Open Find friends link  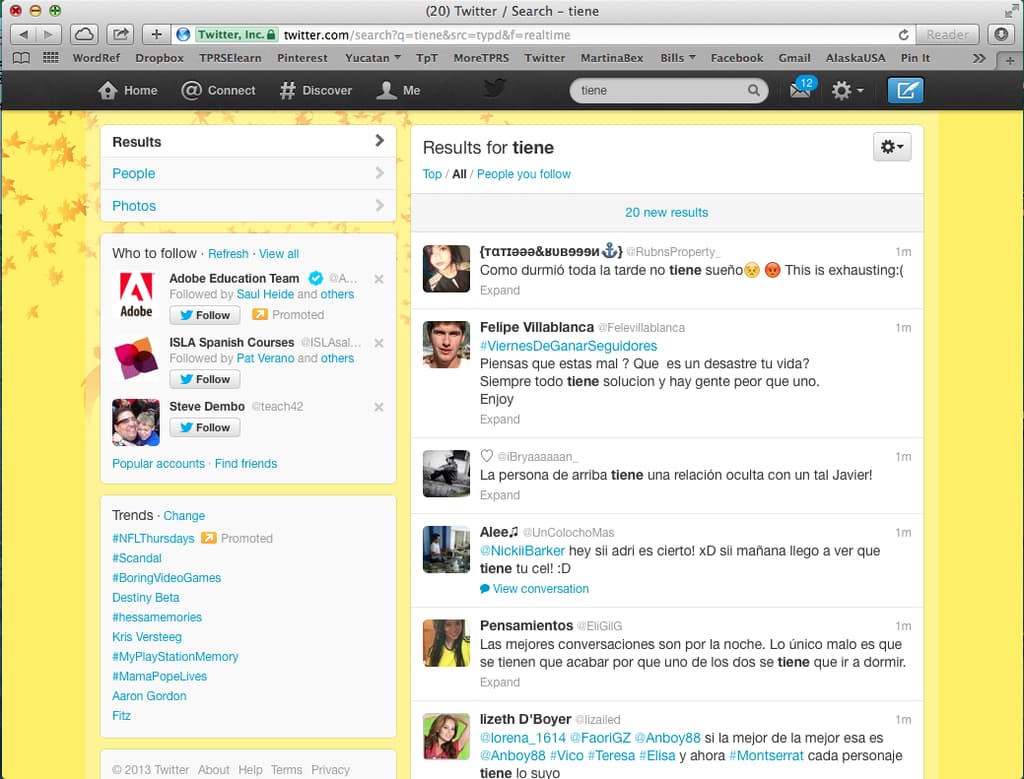pyautogui.click(x=246, y=464)
